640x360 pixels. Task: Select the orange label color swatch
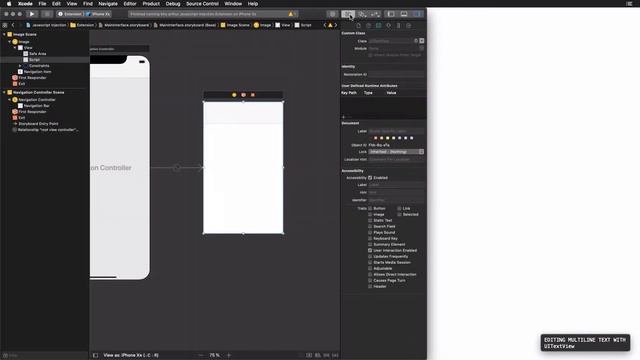382,138
